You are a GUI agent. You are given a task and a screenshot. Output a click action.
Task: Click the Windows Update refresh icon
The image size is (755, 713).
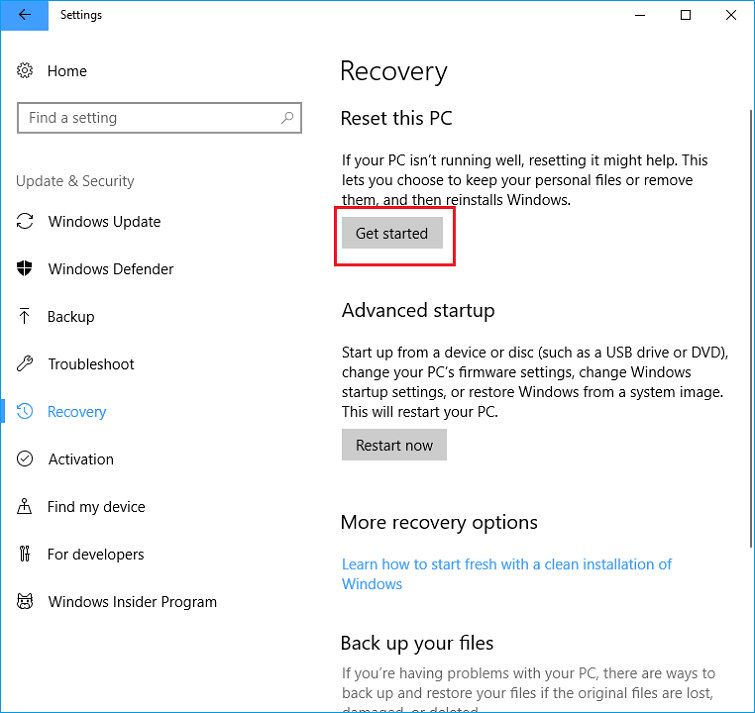tap(26, 222)
